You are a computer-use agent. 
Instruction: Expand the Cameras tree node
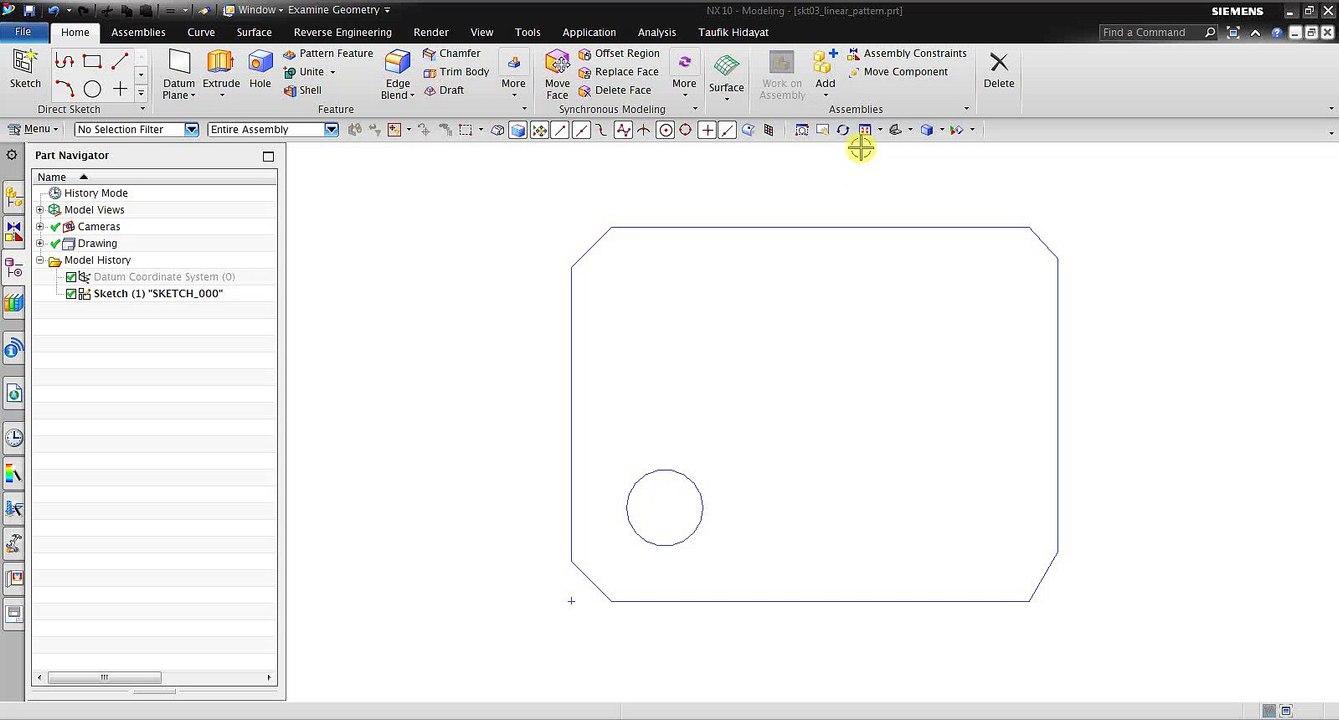[40, 227]
